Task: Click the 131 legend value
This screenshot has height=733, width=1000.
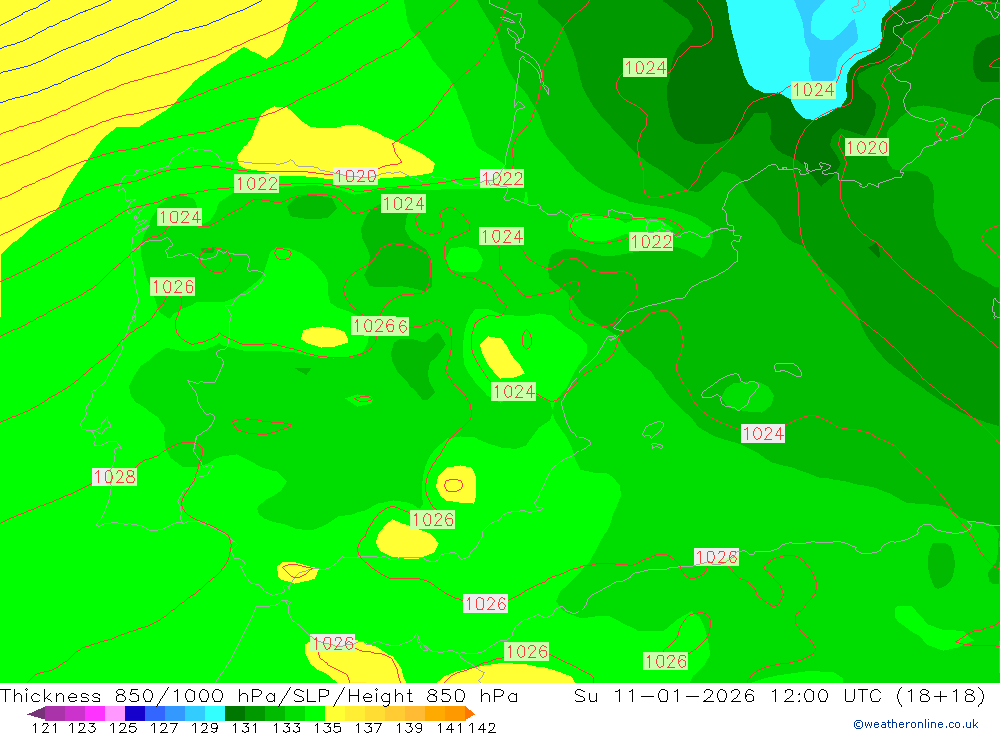Action: tap(245, 727)
